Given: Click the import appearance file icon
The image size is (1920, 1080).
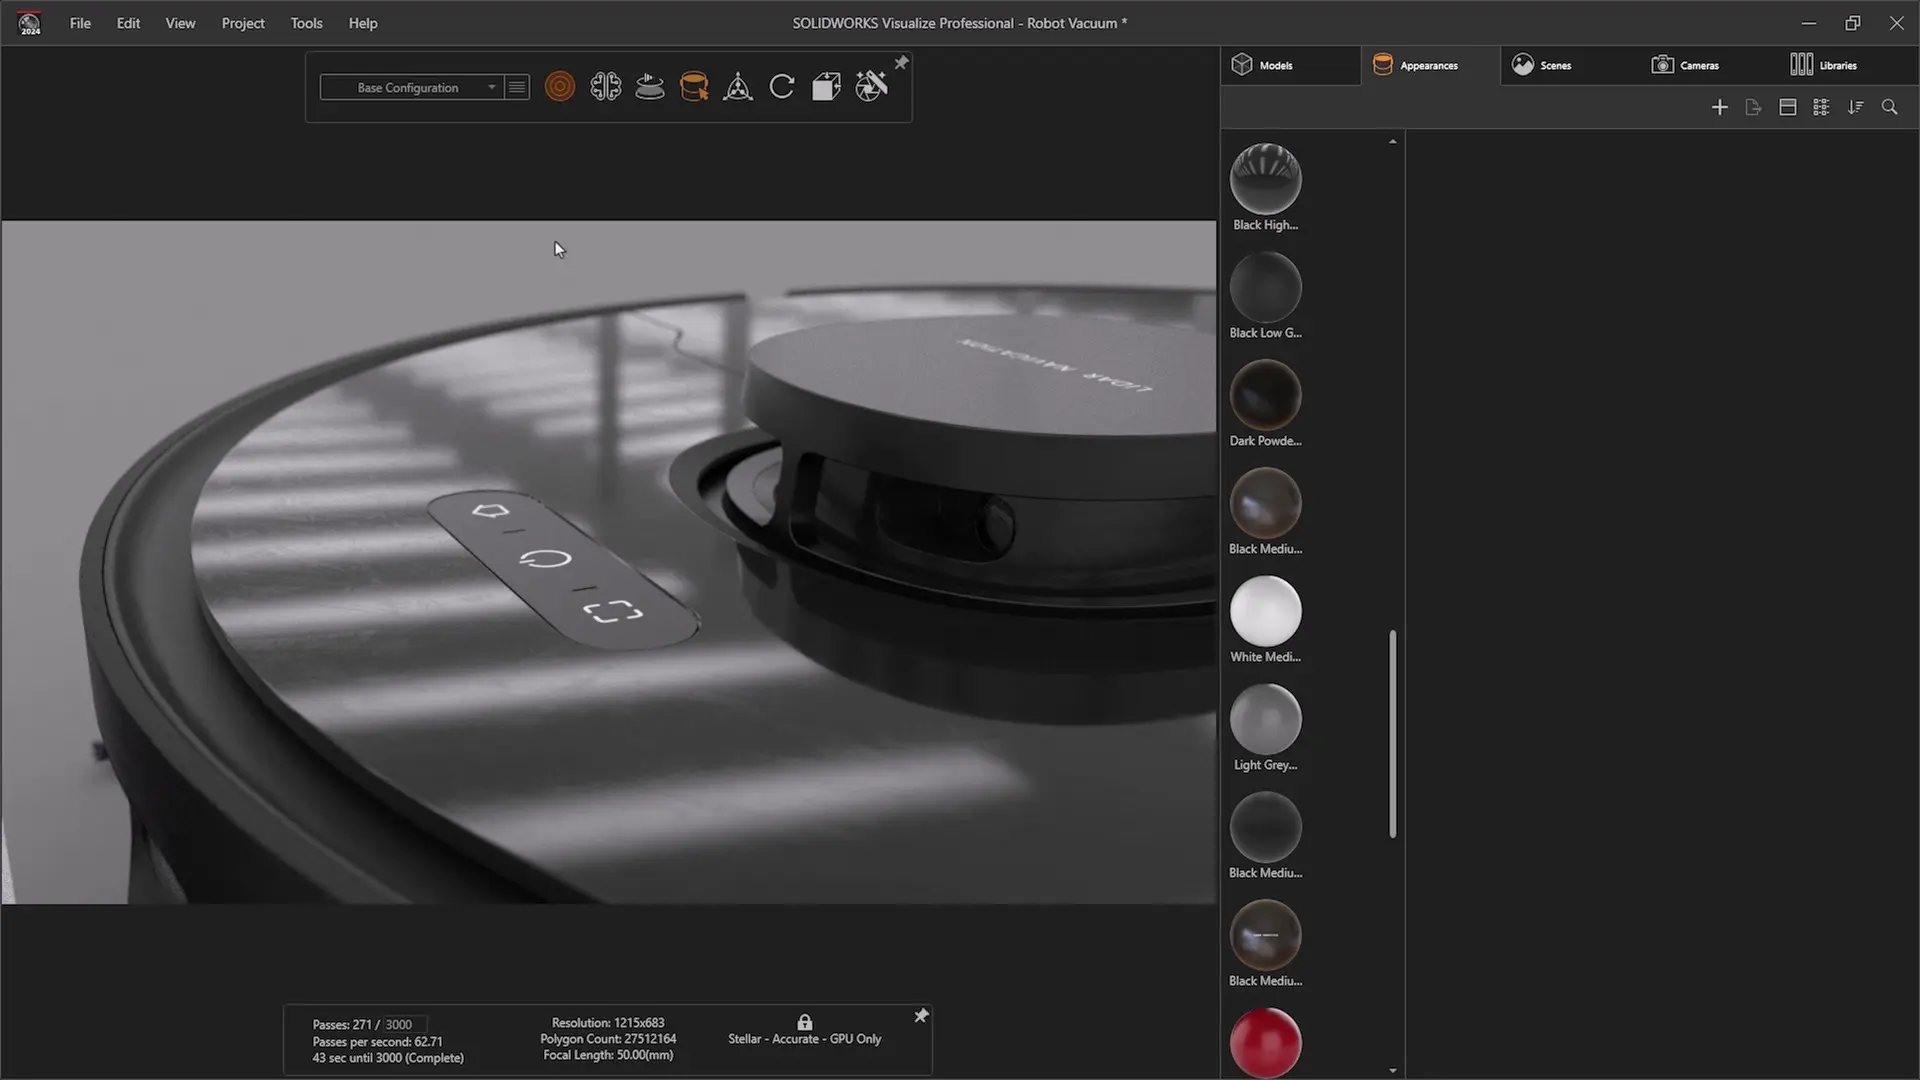Looking at the screenshot, I should tap(1754, 107).
